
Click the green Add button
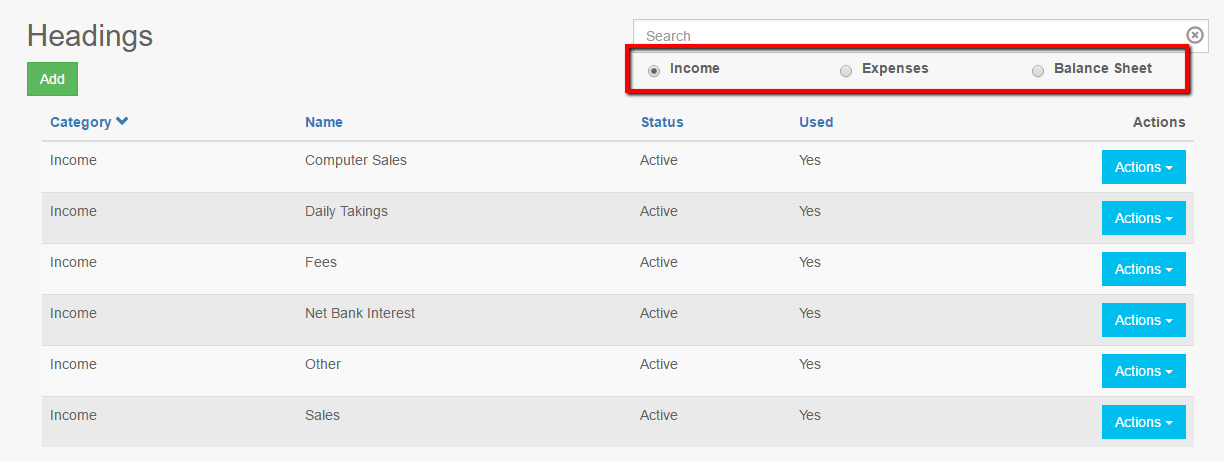tap(52, 79)
